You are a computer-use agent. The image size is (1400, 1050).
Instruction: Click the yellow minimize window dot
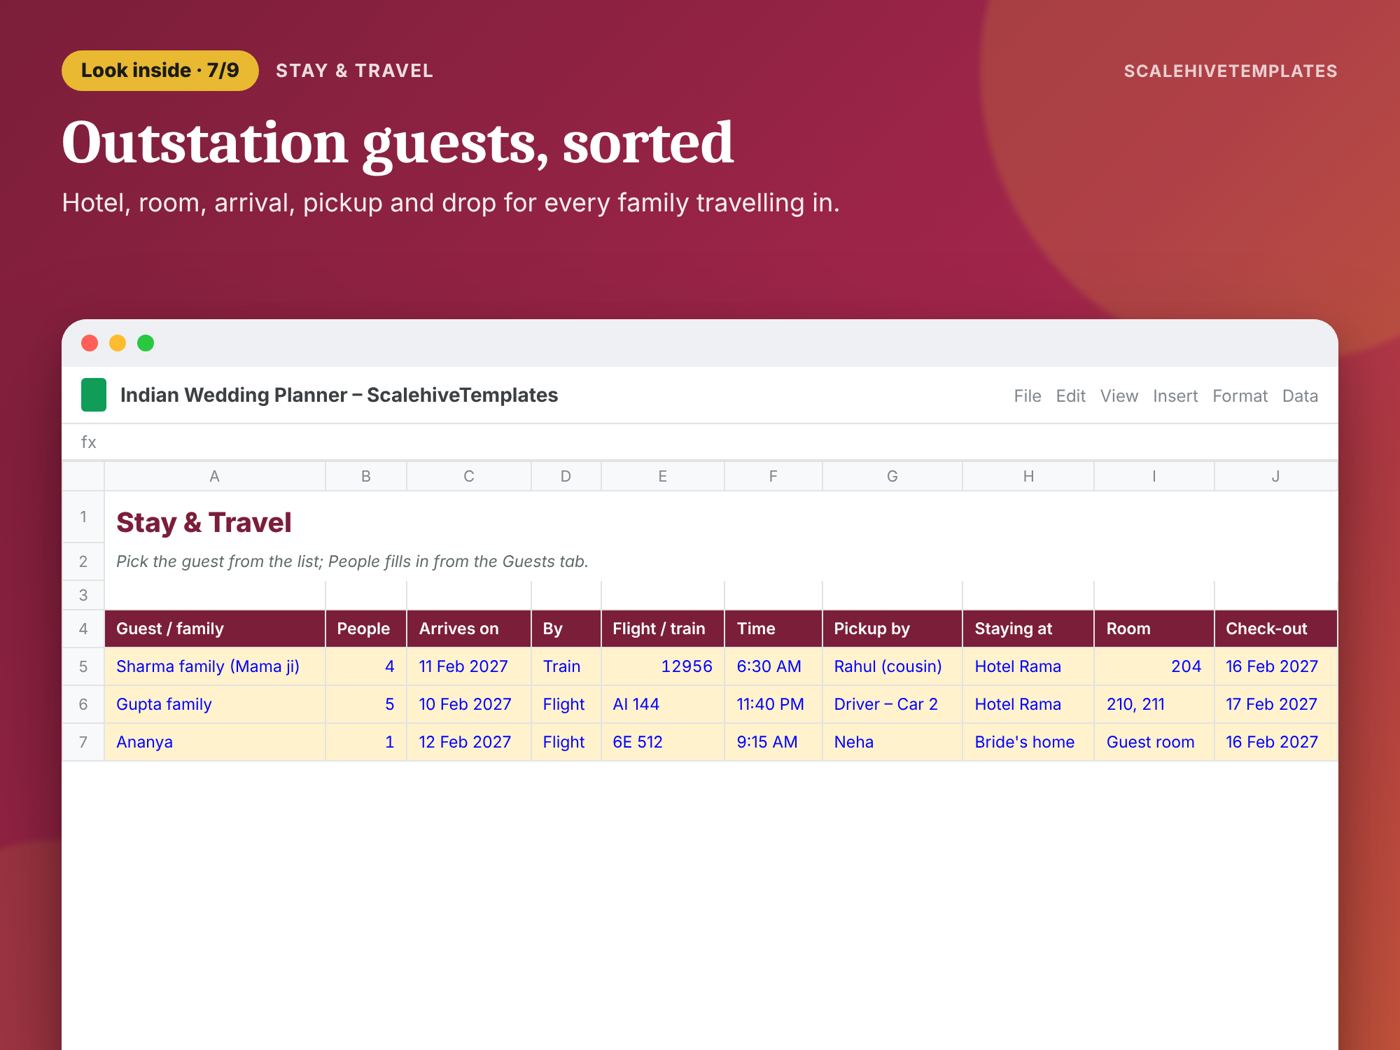(117, 343)
